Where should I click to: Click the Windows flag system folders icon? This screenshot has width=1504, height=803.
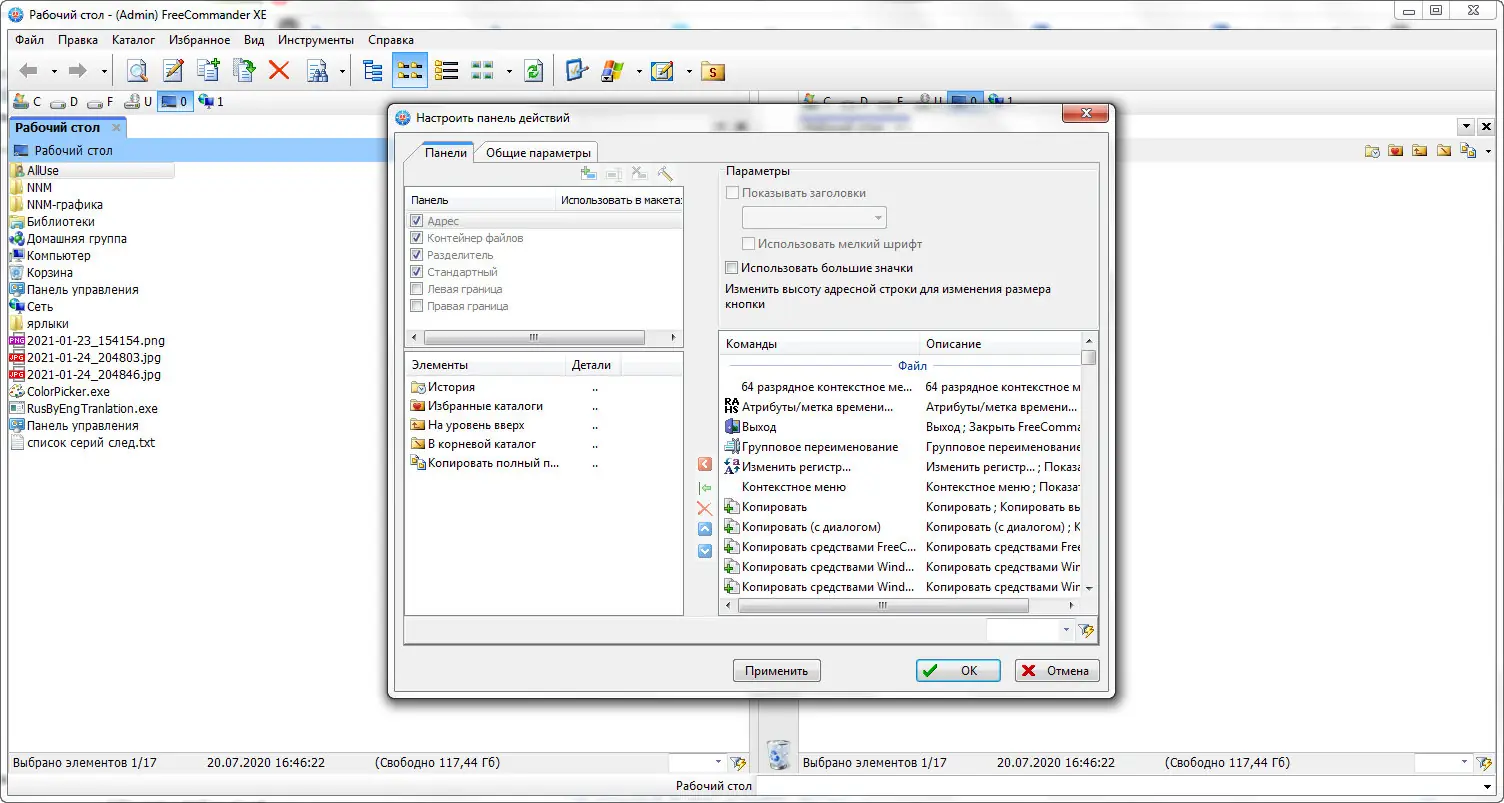tap(613, 71)
